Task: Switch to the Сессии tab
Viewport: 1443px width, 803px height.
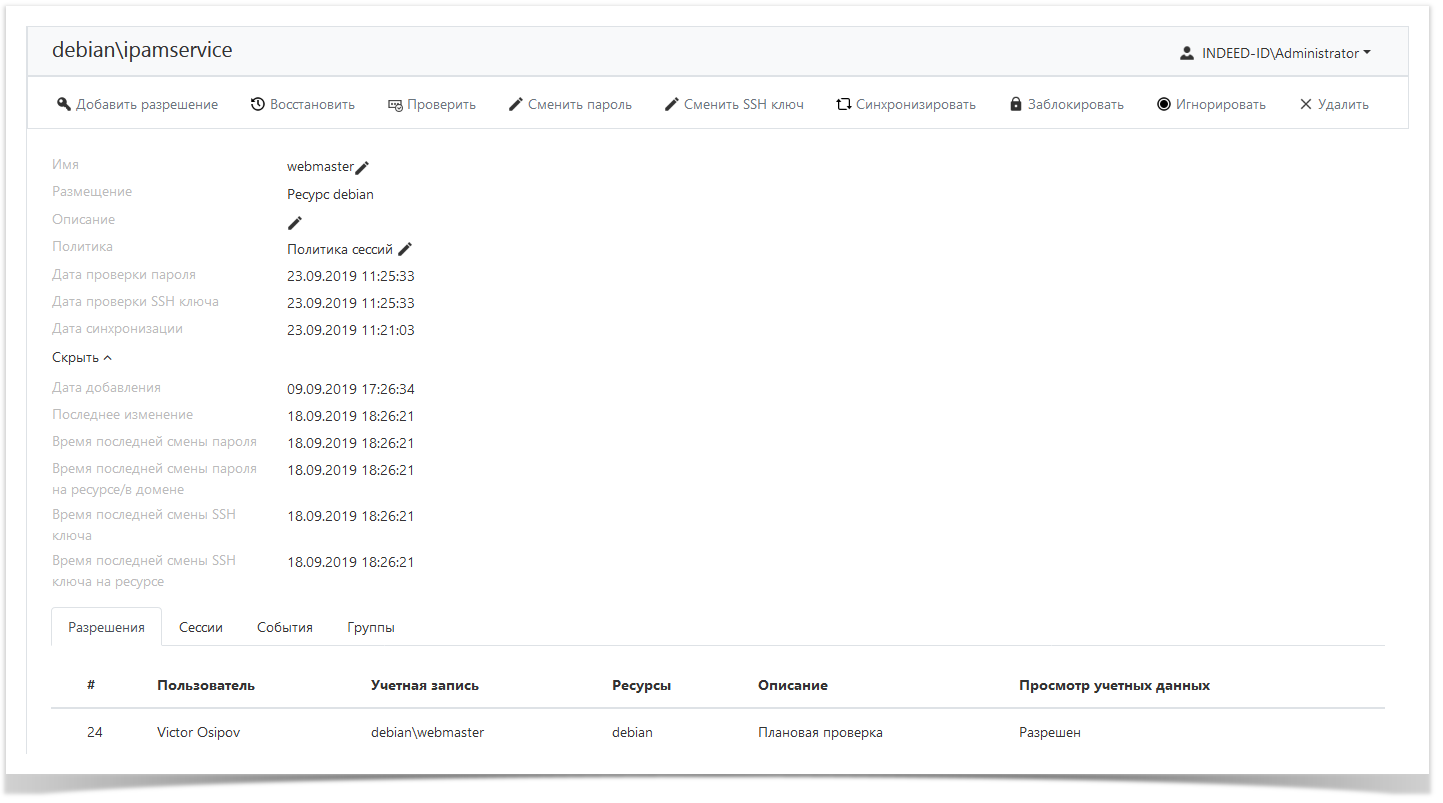Action: coord(200,627)
